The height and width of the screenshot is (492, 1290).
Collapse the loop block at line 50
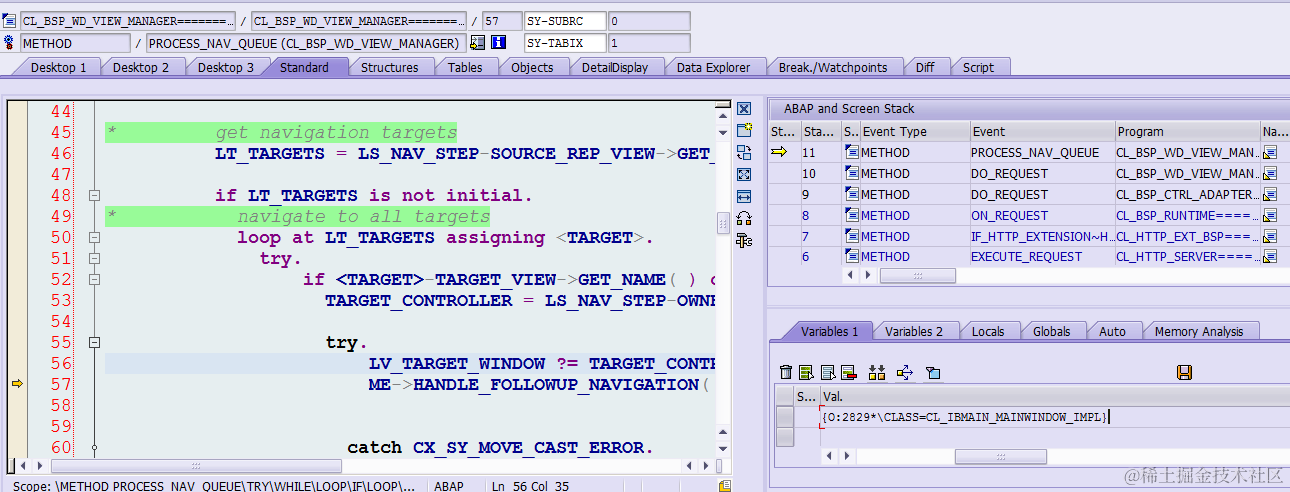[94, 238]
